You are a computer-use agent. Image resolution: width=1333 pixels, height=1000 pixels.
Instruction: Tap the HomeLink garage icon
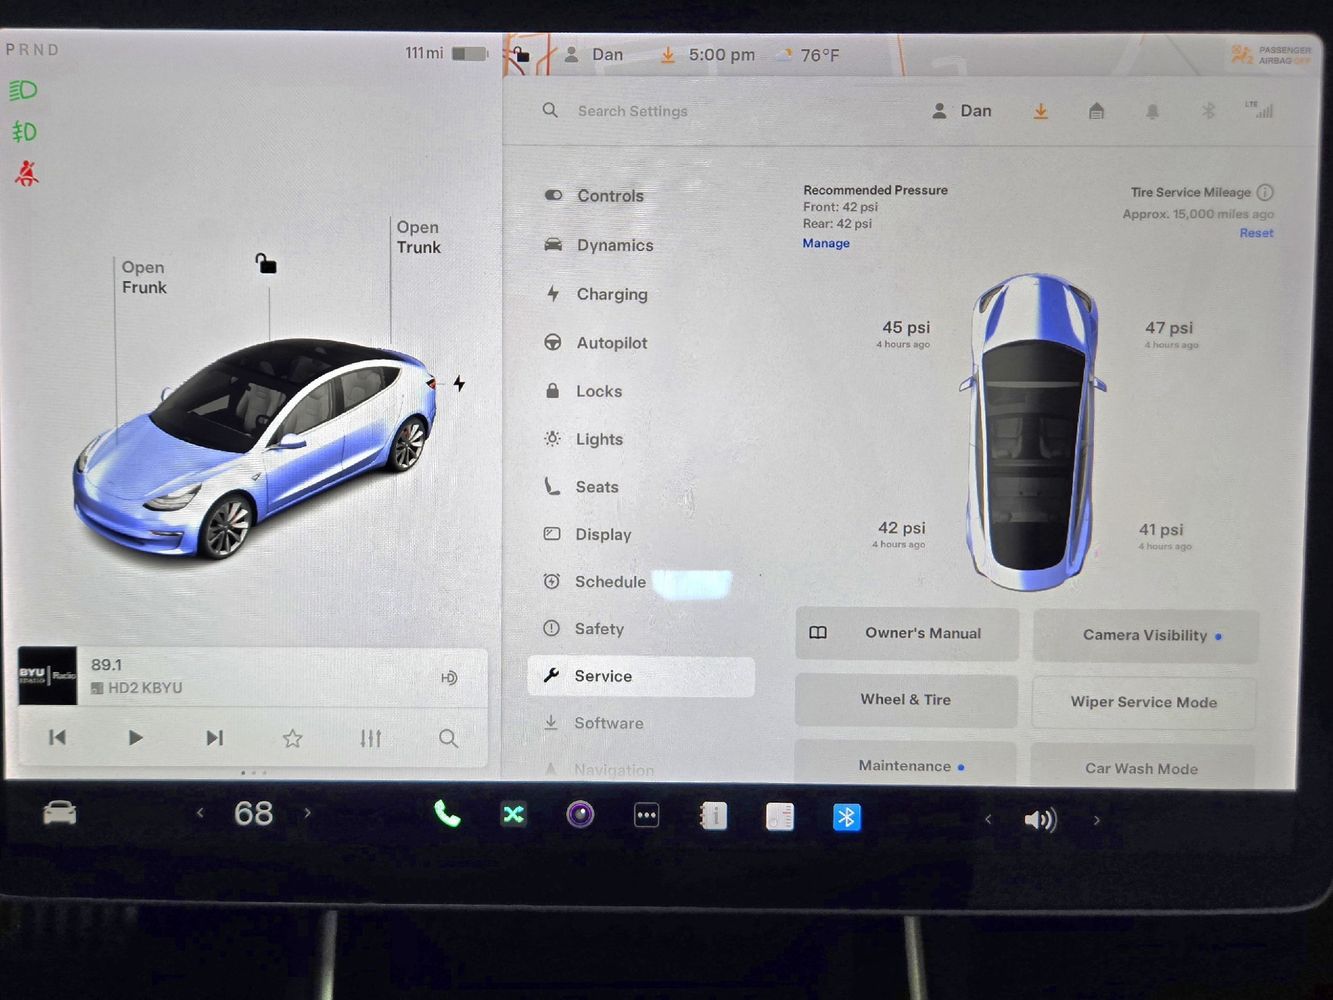tap(1097, 111)
